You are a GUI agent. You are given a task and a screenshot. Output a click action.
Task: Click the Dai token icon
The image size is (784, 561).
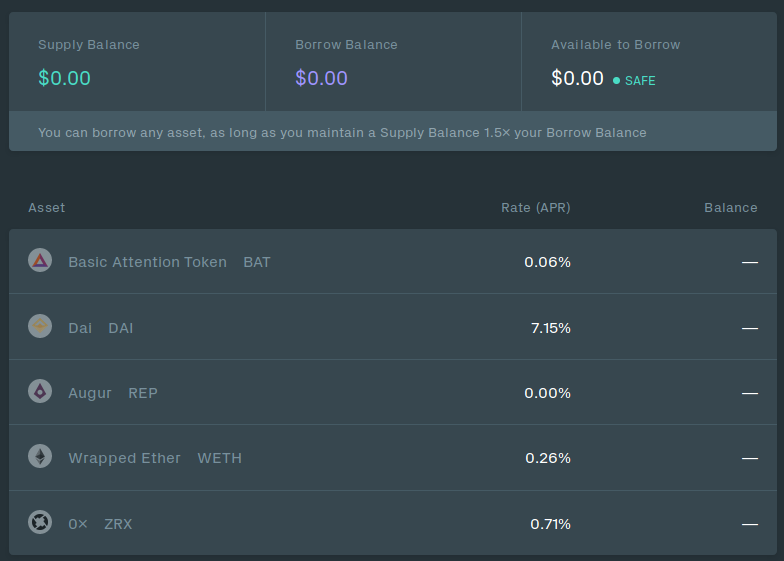point(40,326)
